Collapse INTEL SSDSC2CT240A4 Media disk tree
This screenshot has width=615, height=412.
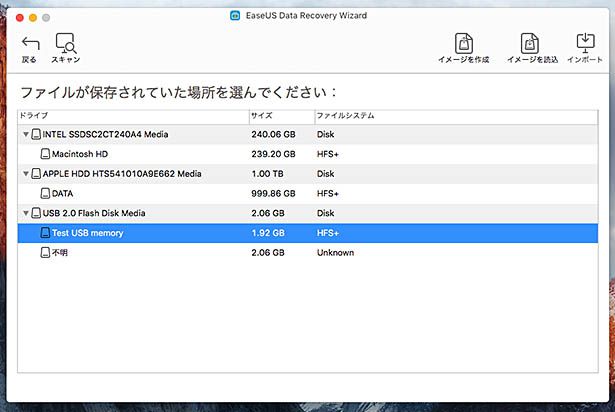25,134
